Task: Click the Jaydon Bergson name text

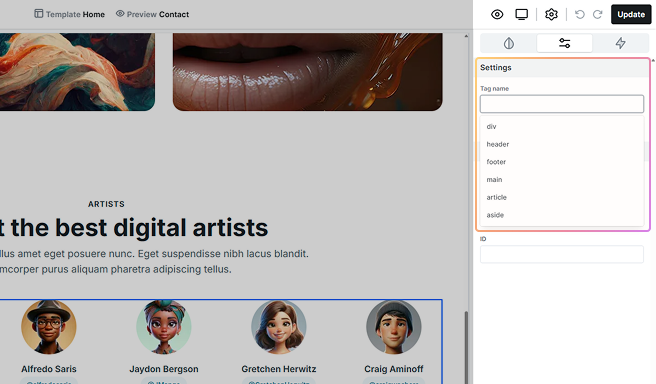Action: (x=164, y=369)
